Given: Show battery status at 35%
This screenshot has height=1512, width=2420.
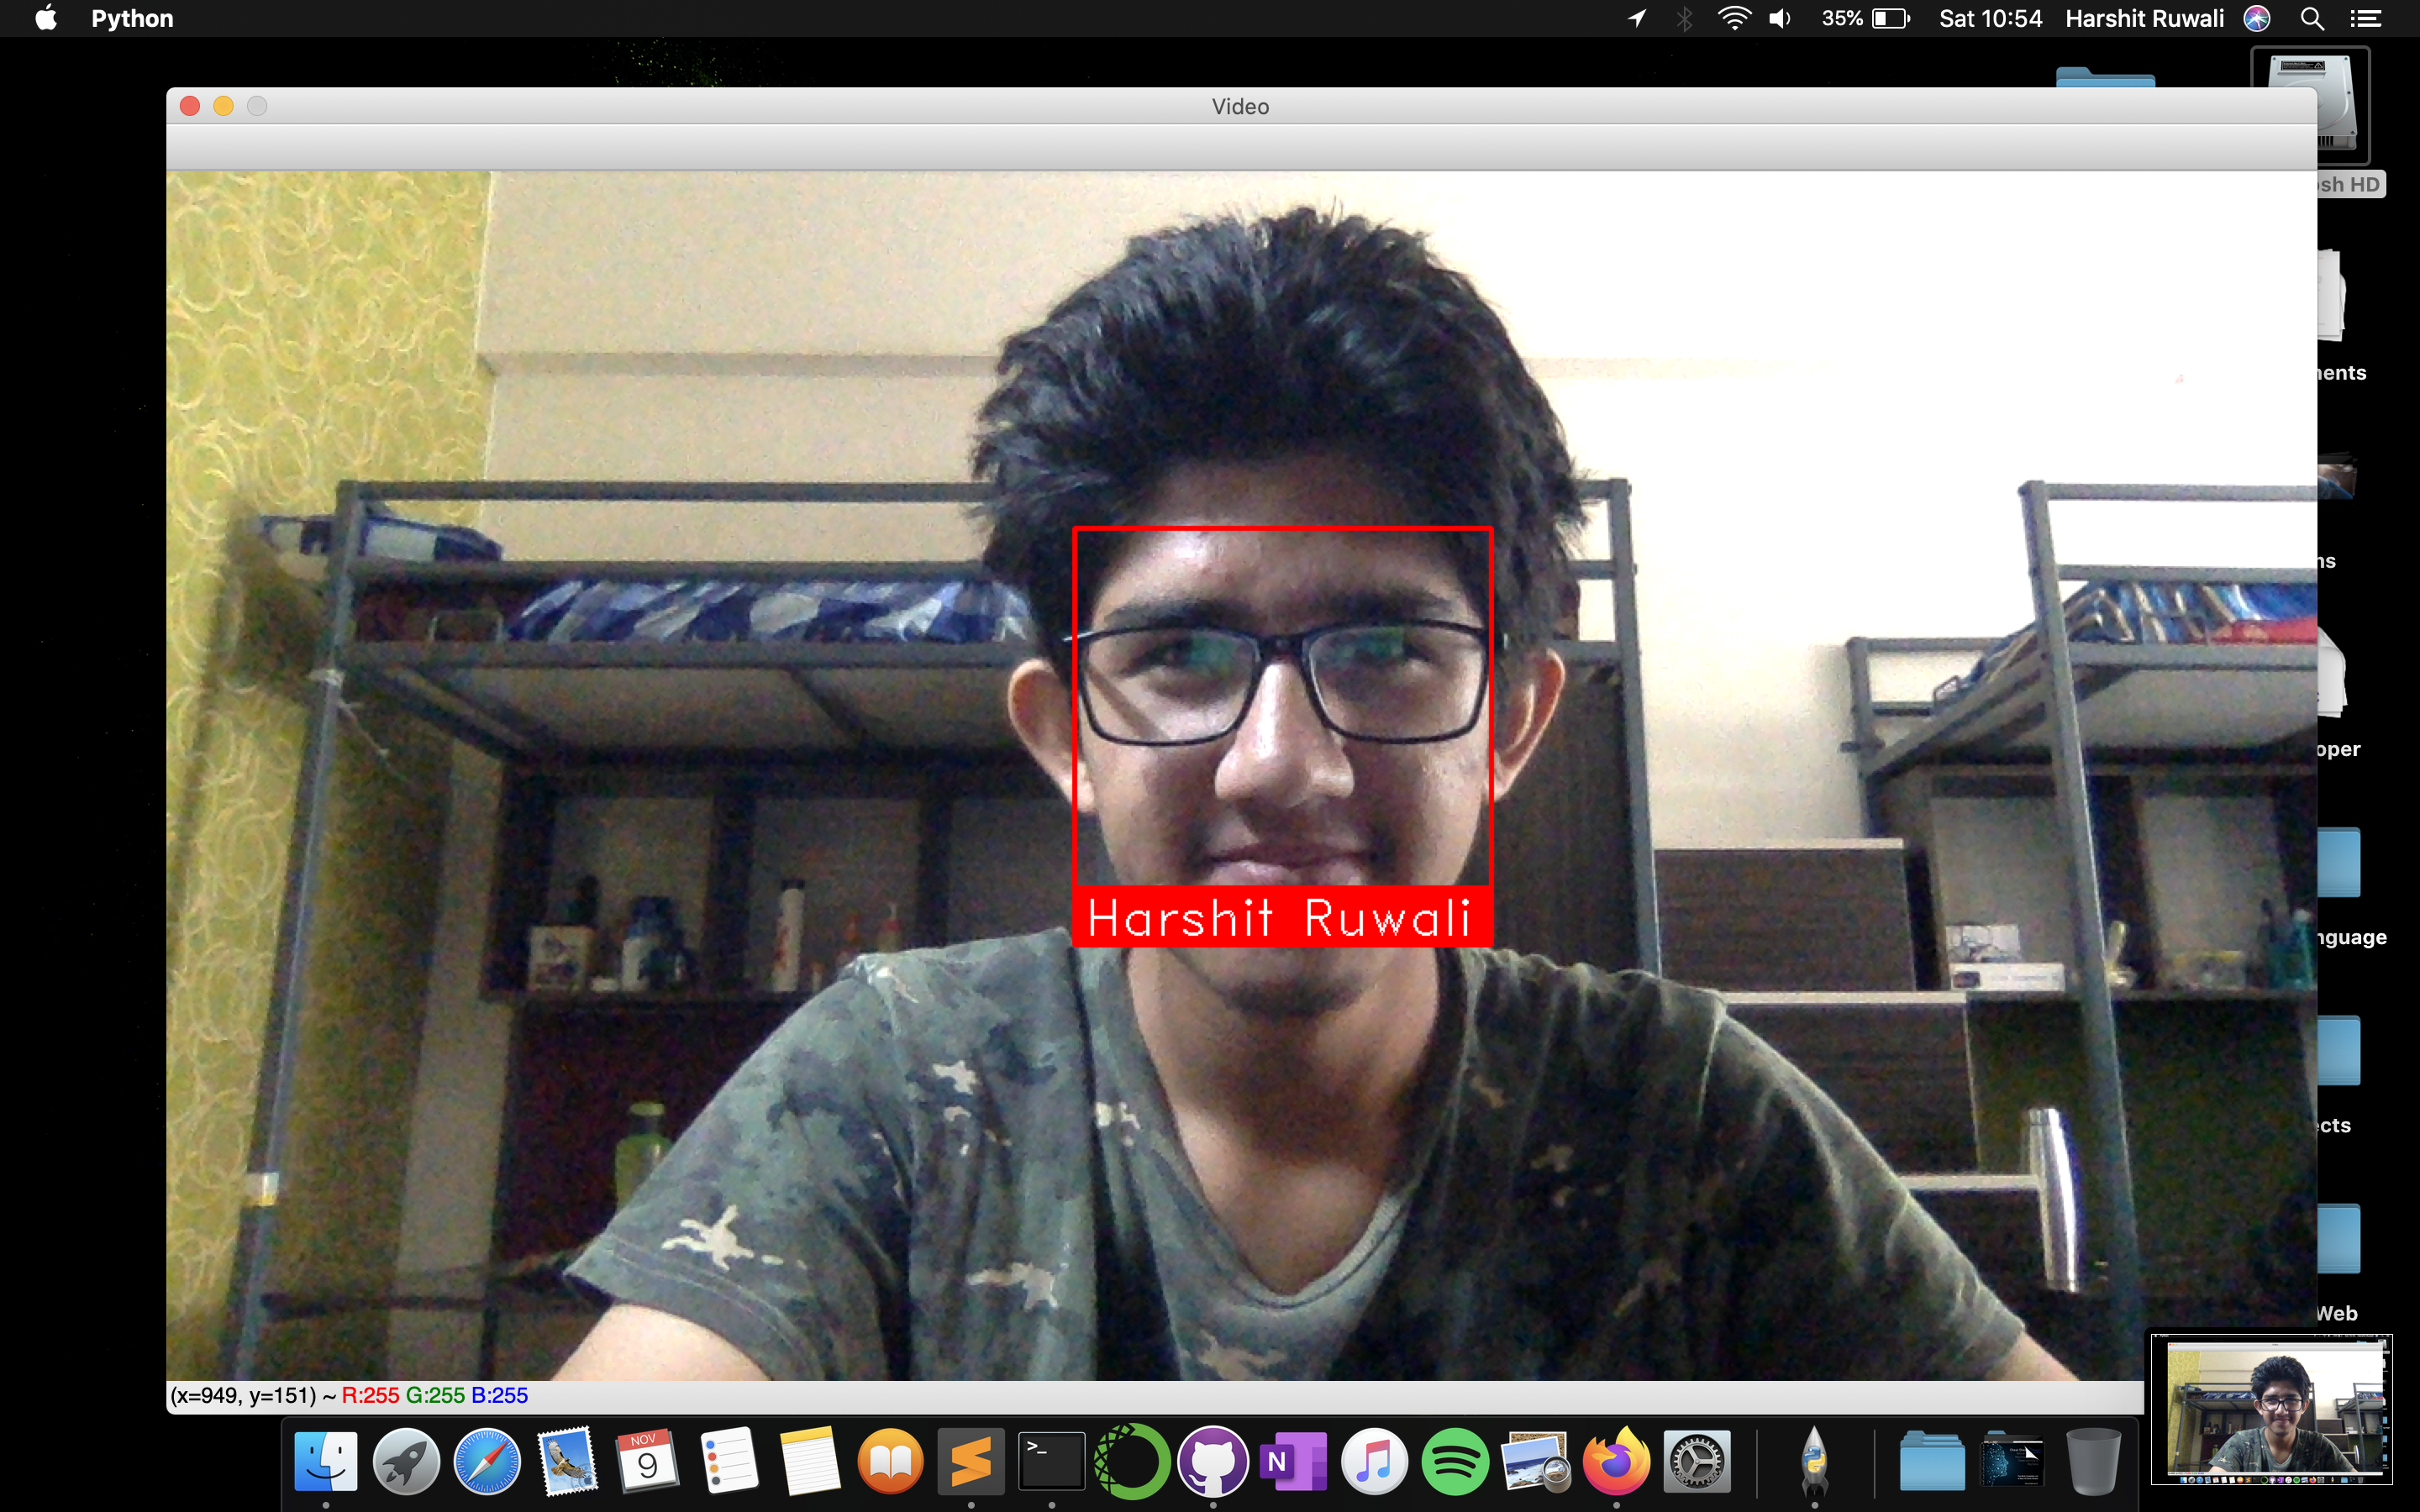Looking at the screenshot, I should pos(1865,18).
